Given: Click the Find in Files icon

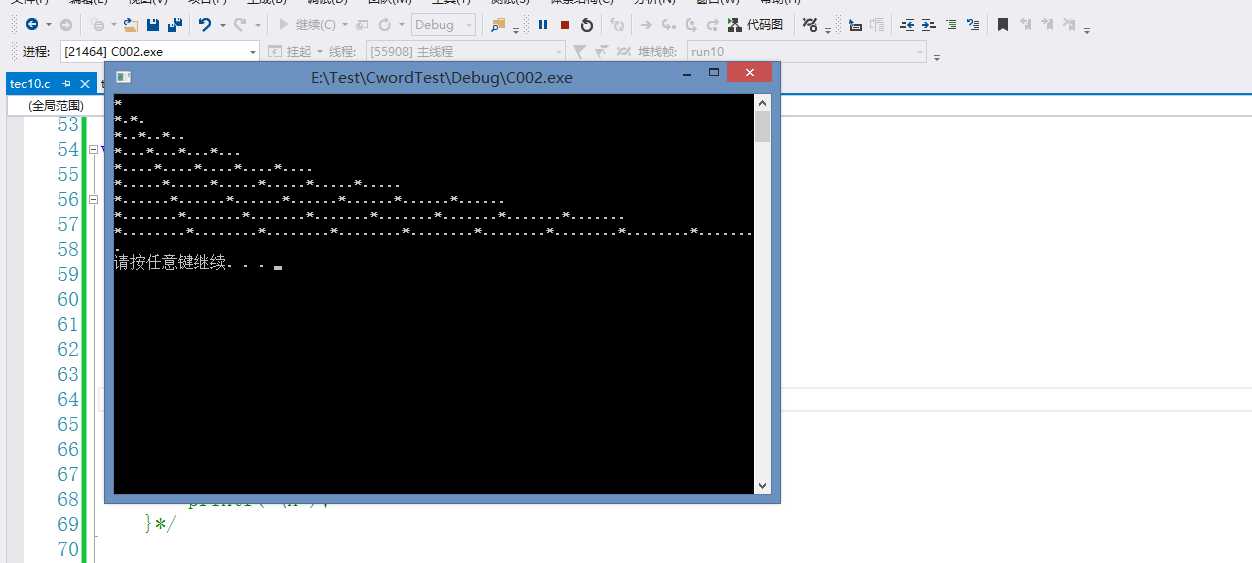Looking at the screenshot, I should click(498, 25).
